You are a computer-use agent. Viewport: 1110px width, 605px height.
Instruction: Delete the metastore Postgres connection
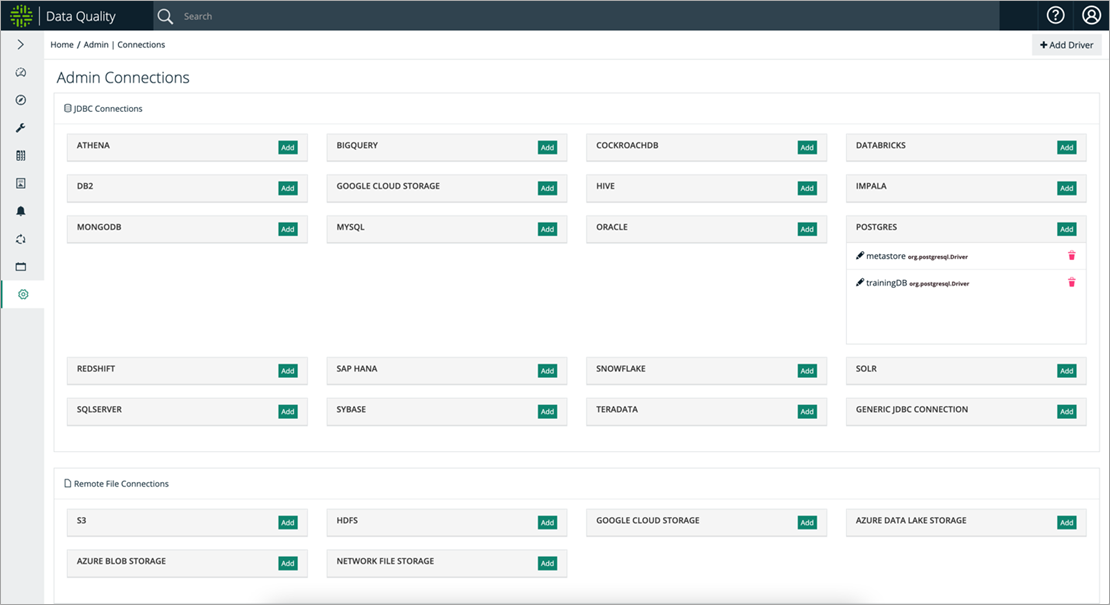1071,256
